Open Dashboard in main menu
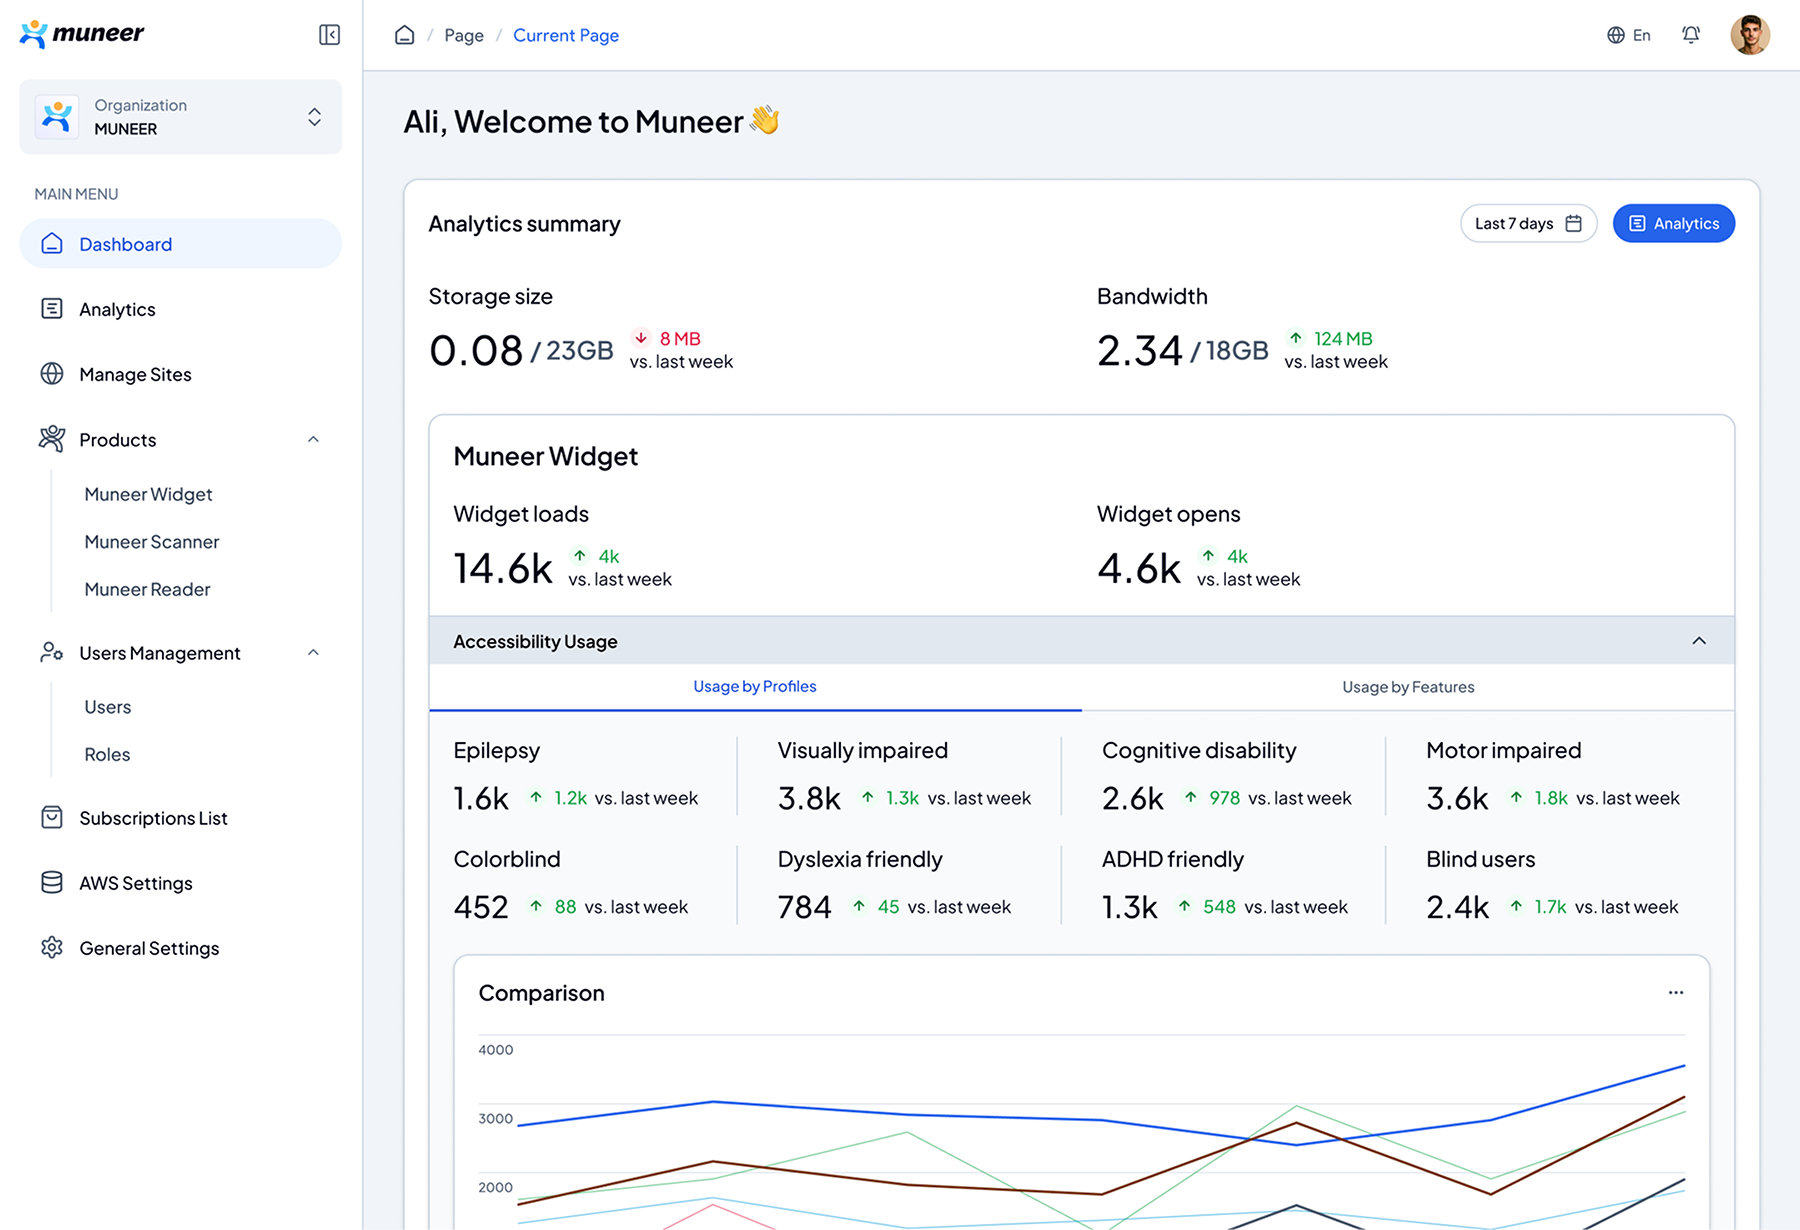This screenshot has height=1230, width=1800. pos(180,244)
